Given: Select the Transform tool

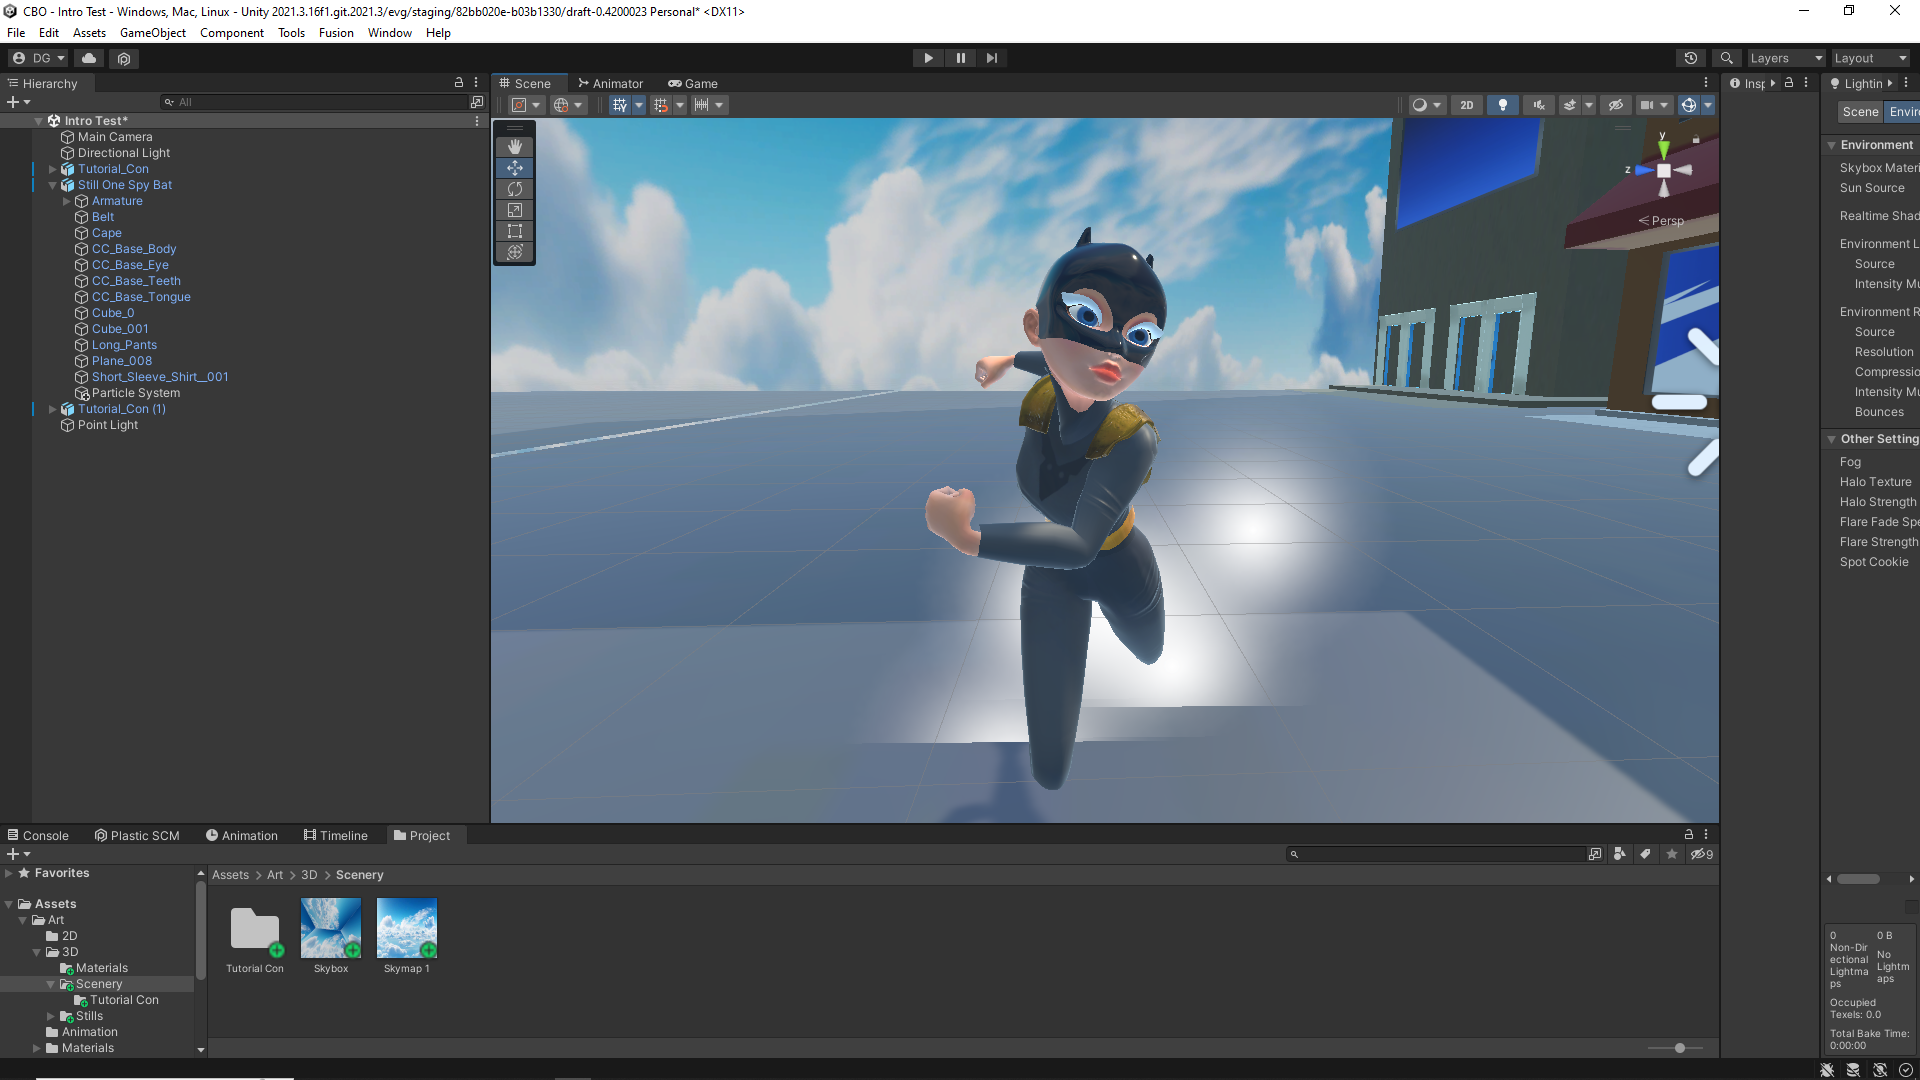Looking at the screenshot, I should click(515, 252).
